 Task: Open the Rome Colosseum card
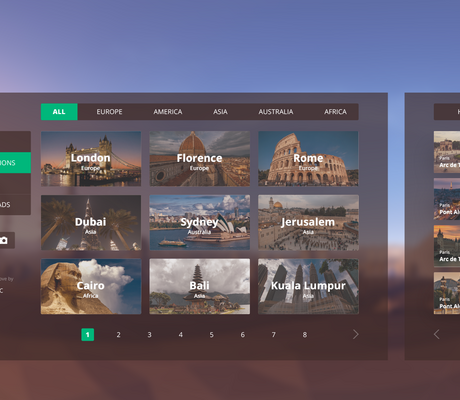(x=308, y=159)
